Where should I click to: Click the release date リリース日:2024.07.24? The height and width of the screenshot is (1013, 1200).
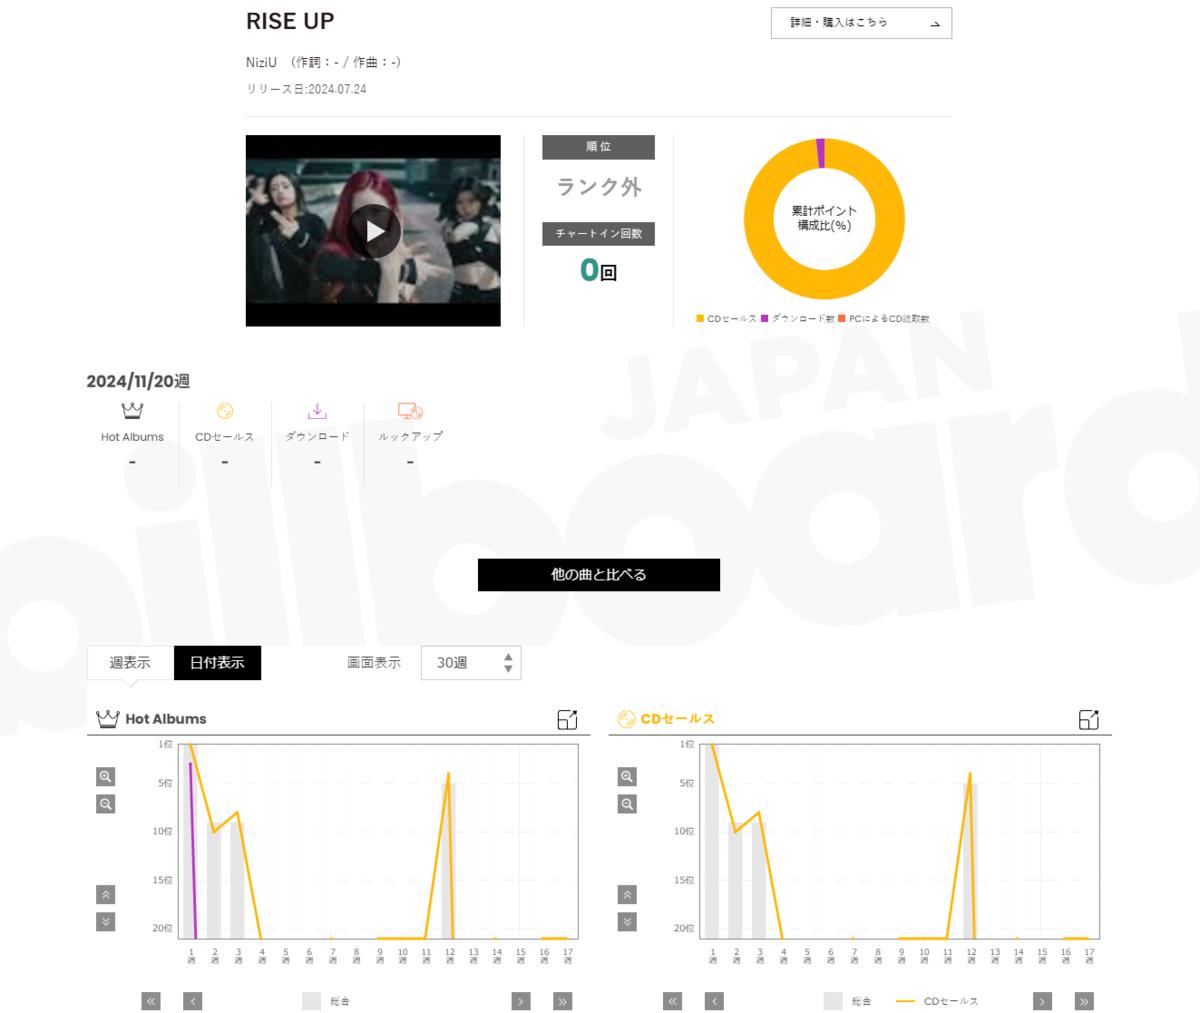click(x=306, y=89)
